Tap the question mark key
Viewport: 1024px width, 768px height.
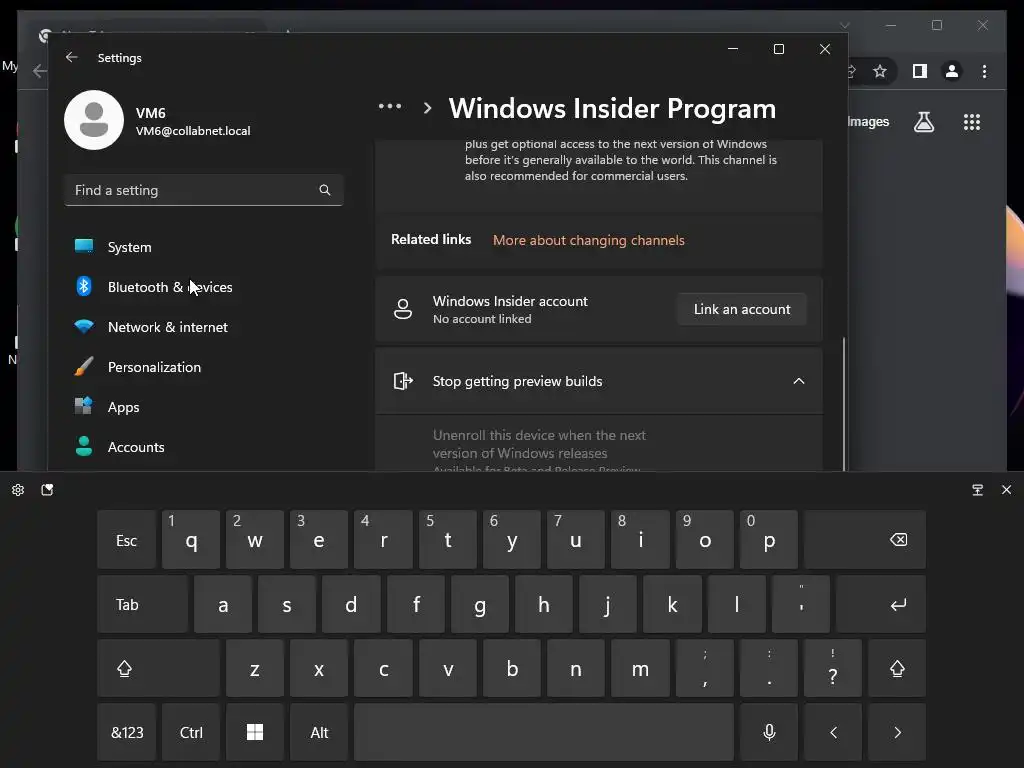coord(833,668)
